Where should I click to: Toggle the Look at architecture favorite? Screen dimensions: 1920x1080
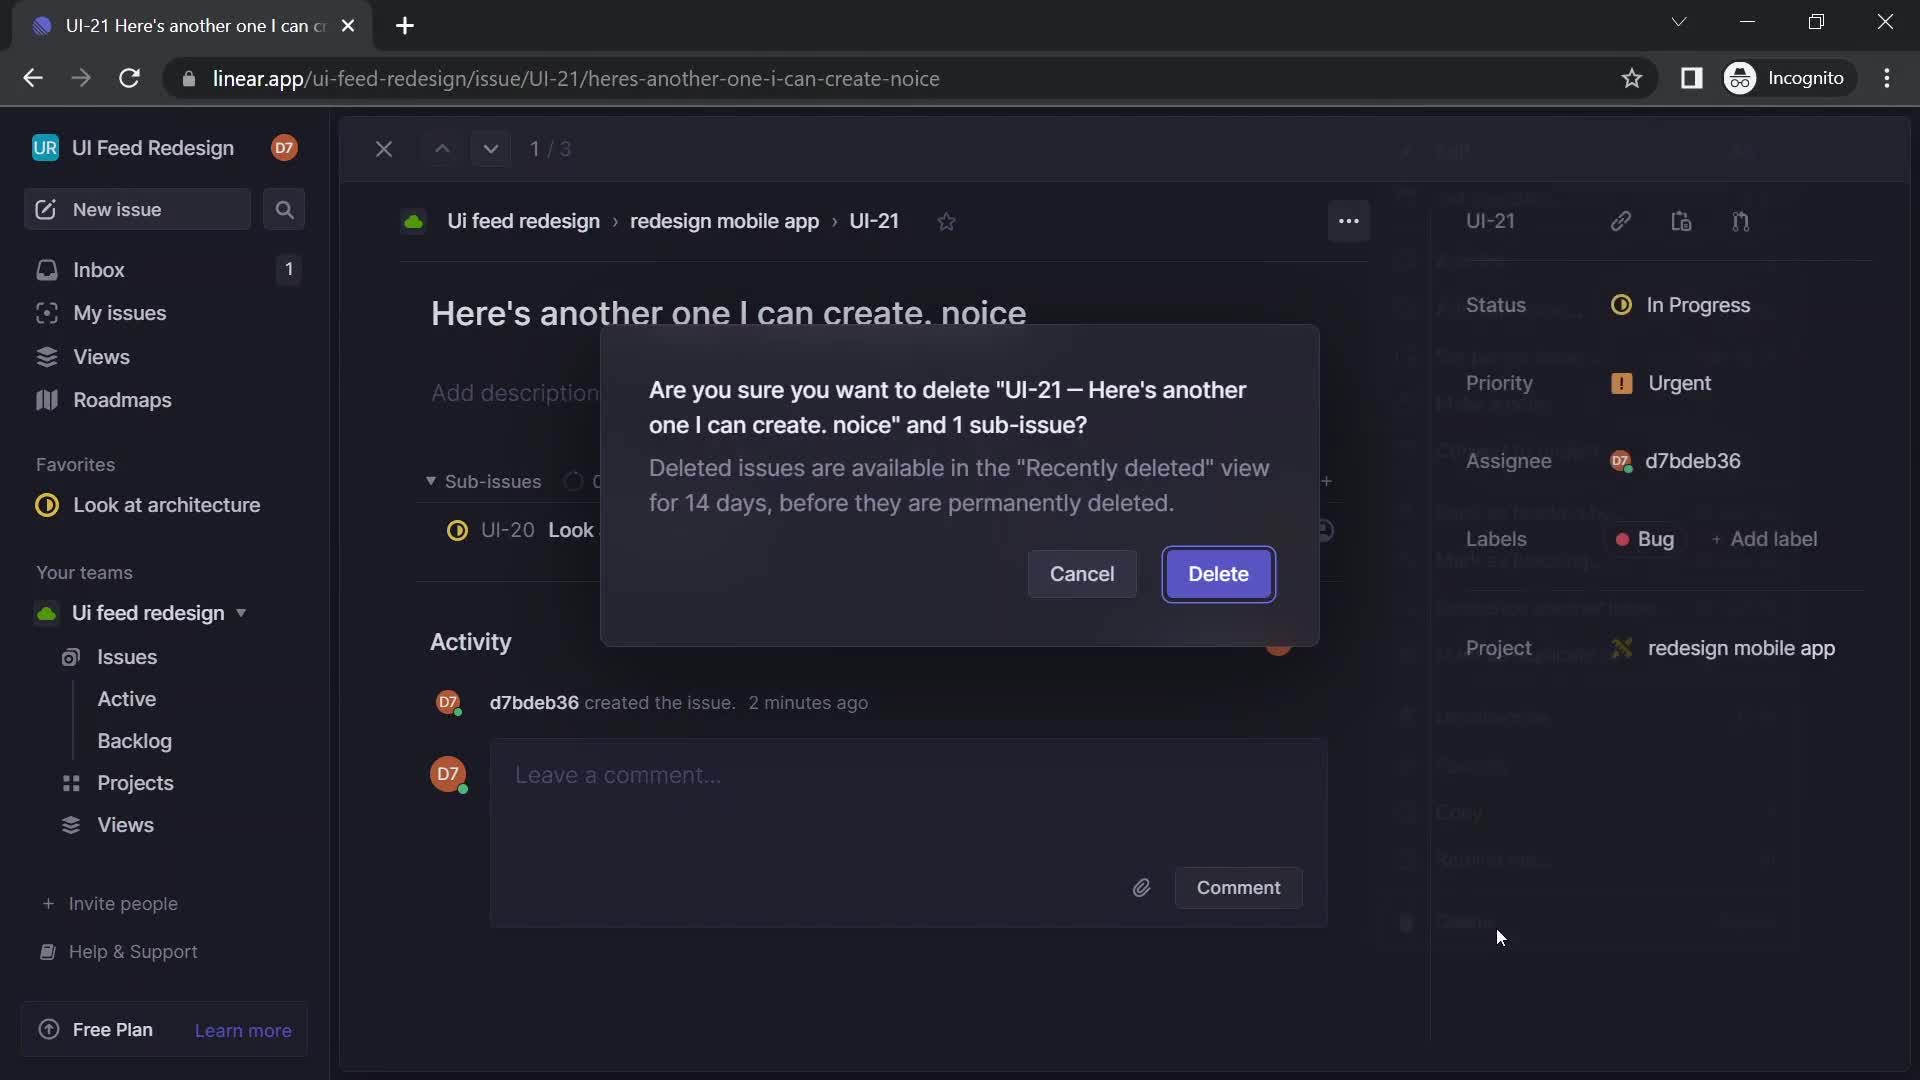(165, 505)
